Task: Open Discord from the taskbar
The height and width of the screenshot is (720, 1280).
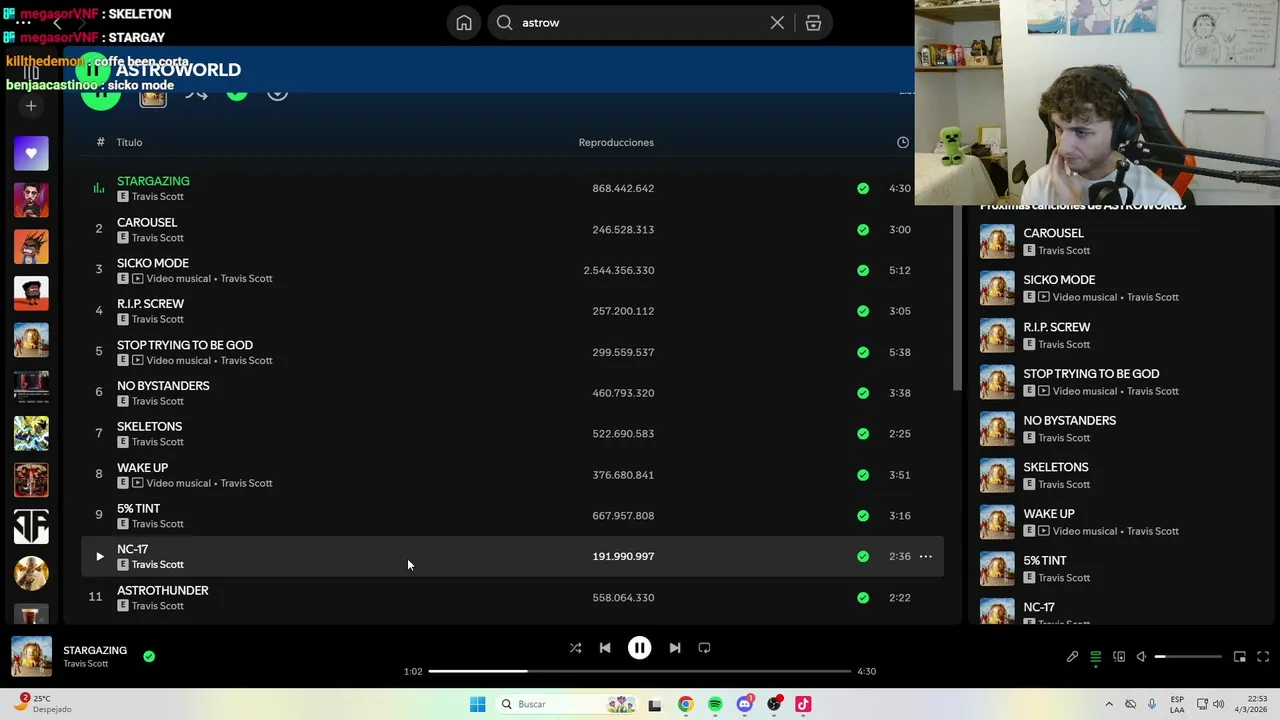Action: tap(744, 704)
